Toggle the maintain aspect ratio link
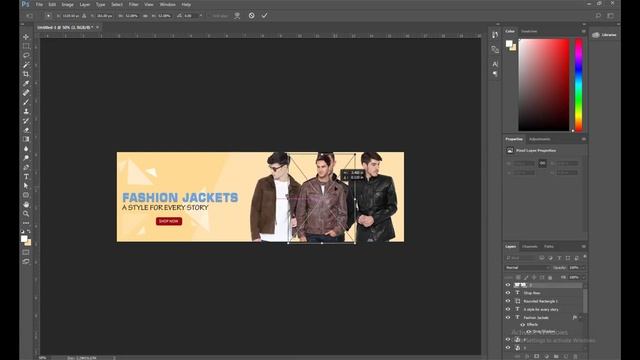Image resolution: width=640 pixels, height=360 pixels. pyautogui.click(x=145, y=16)
